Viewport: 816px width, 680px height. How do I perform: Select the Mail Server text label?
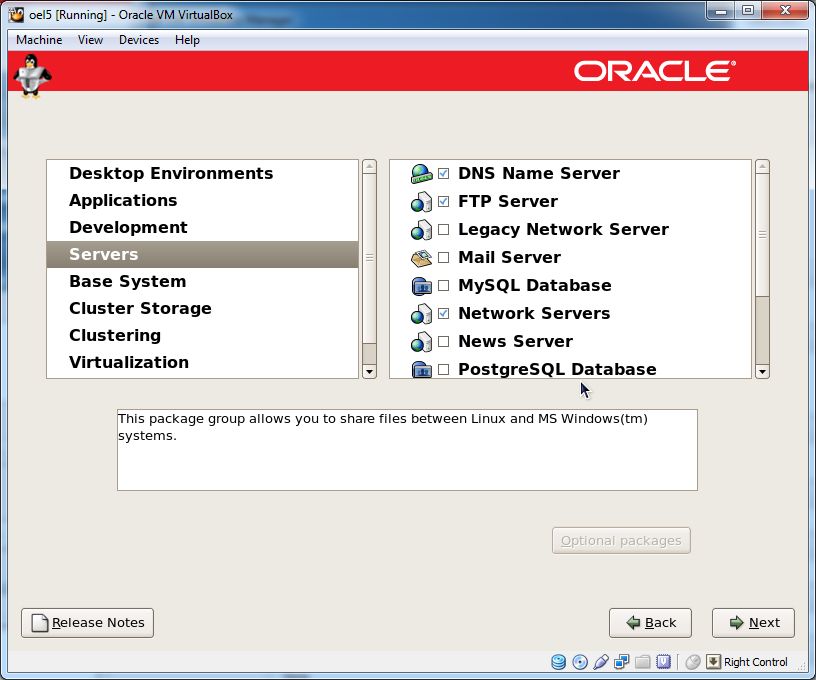509,258
